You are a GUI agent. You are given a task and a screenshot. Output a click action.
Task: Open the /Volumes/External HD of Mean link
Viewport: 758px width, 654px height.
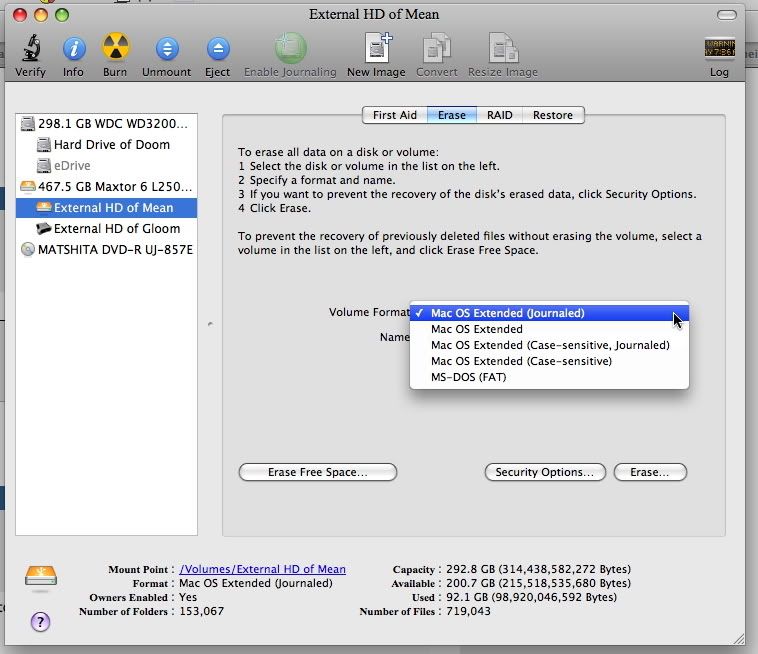[262, 569]
